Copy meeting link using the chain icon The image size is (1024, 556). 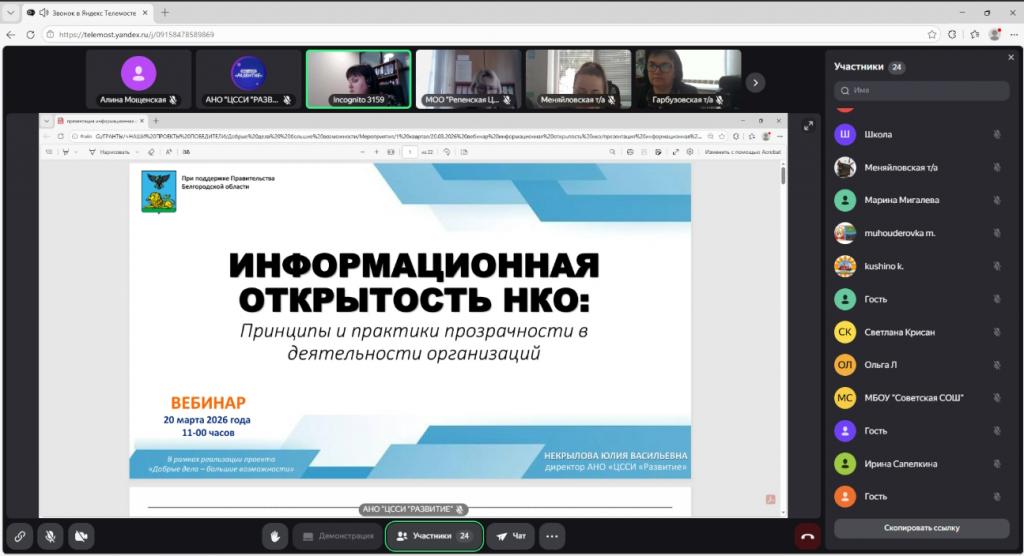tap(20, 536)
